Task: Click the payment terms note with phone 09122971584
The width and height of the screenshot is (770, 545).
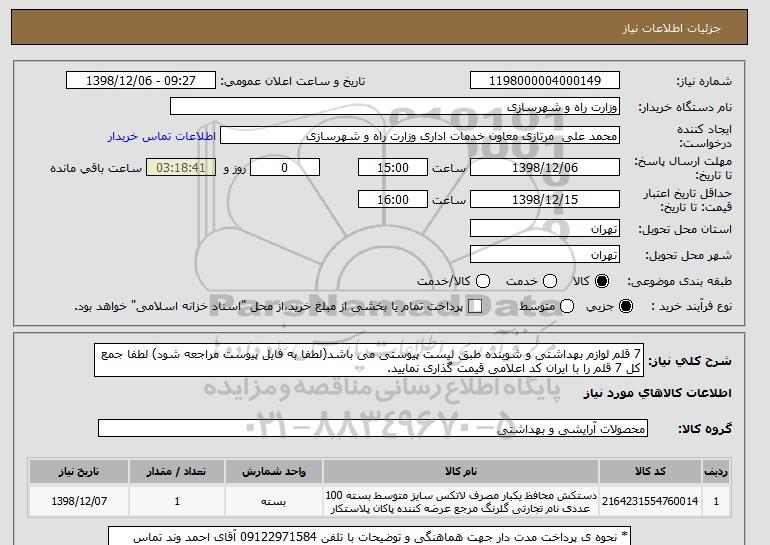Action: [369, 536]
